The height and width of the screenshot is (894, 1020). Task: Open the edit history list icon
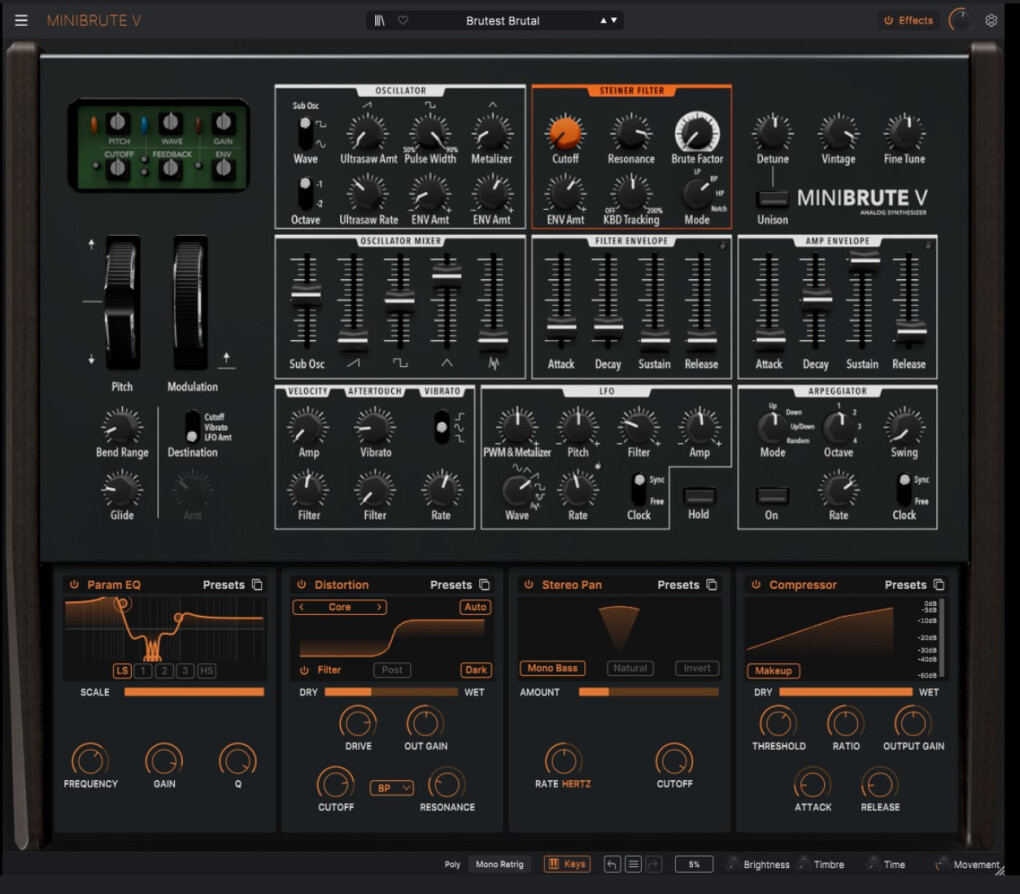[633, 864]
